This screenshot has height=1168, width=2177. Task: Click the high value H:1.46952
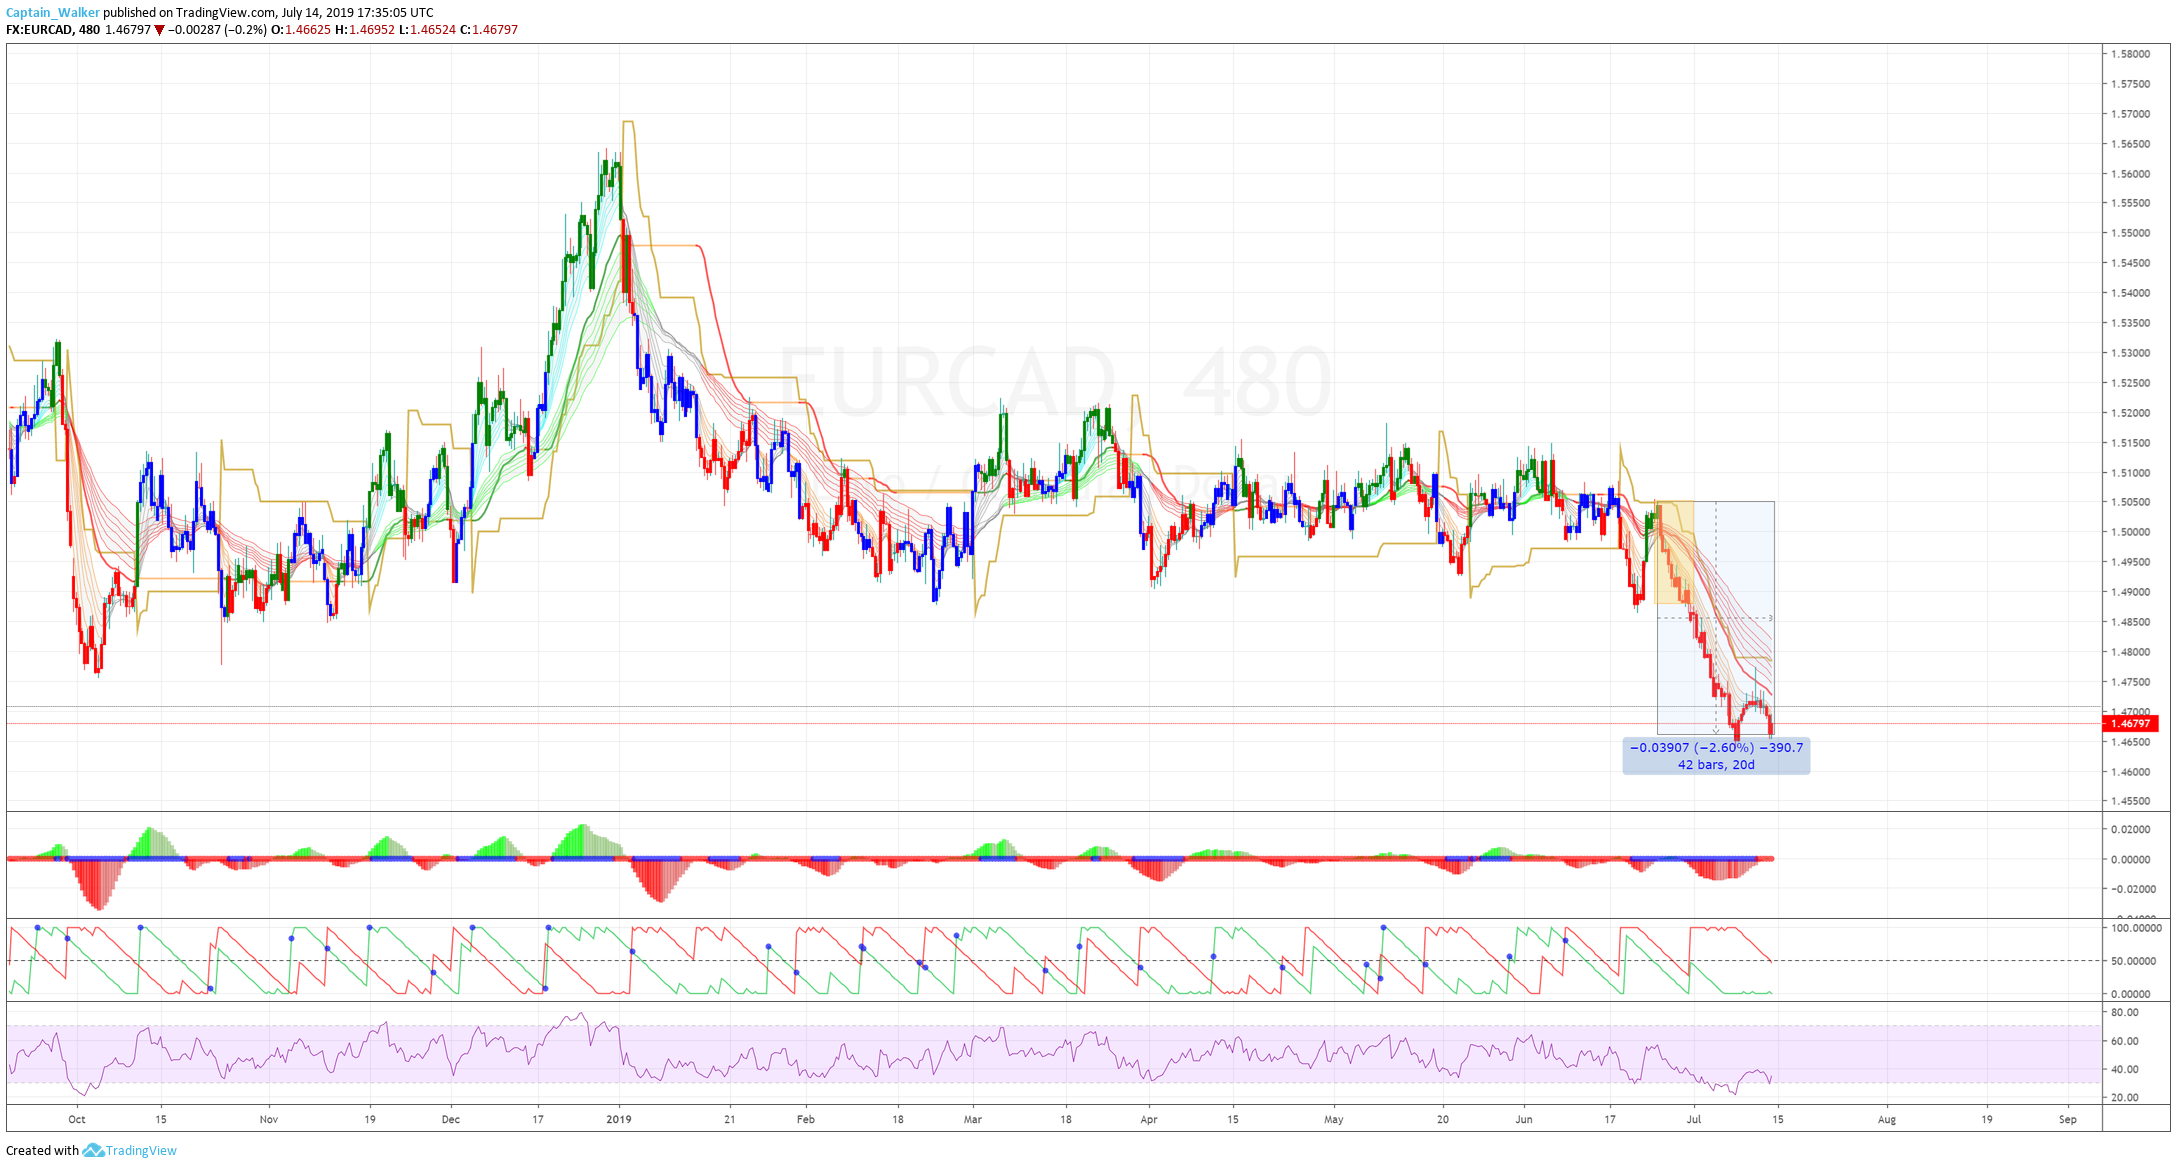tap(365, 30)
